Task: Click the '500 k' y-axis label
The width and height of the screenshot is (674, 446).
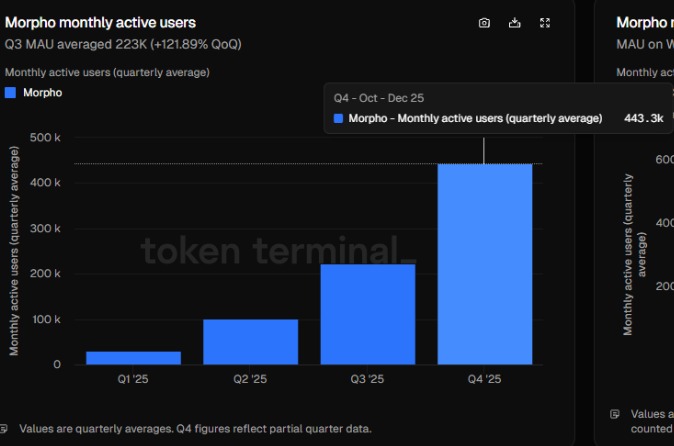Action: coord(45,137)
